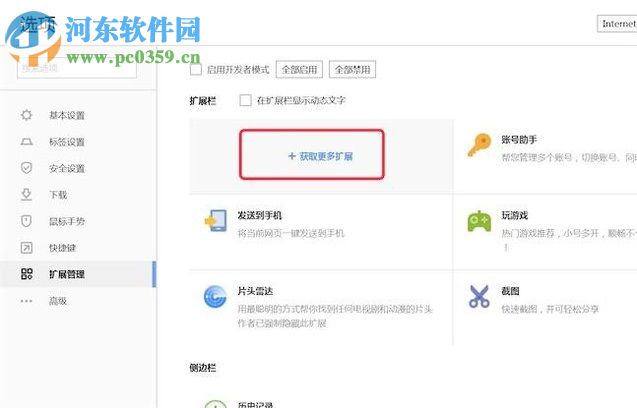Click the 玩游戏 gamepad icon
Viewport: 637px width, 408px height.
479,221
